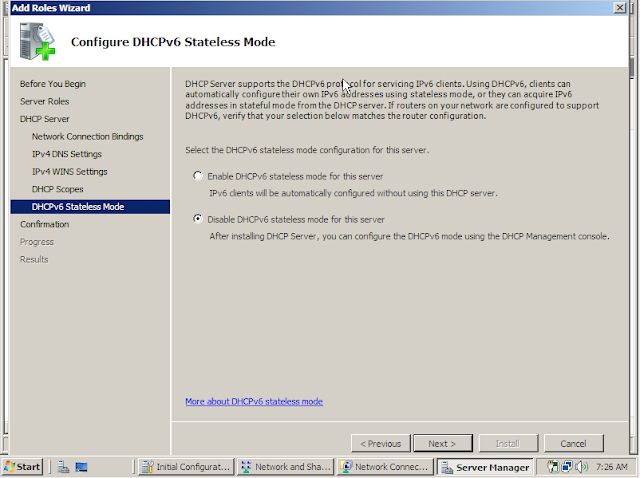Click the first system tray notification icon
640x478 pixels.
coord(553,467)
